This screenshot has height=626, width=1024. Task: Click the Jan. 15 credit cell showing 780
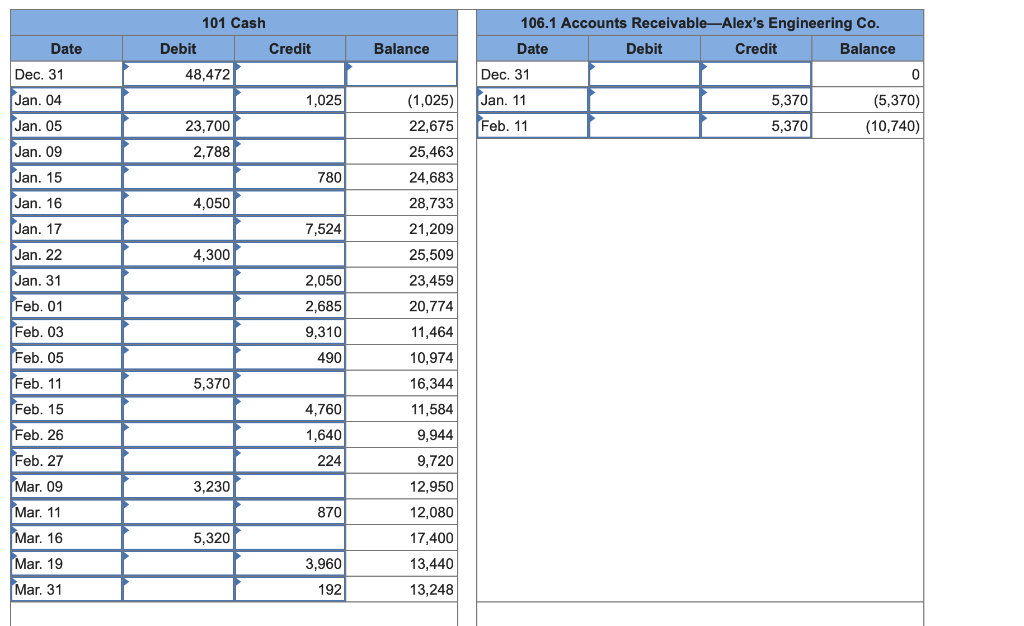tap(290, 178)
